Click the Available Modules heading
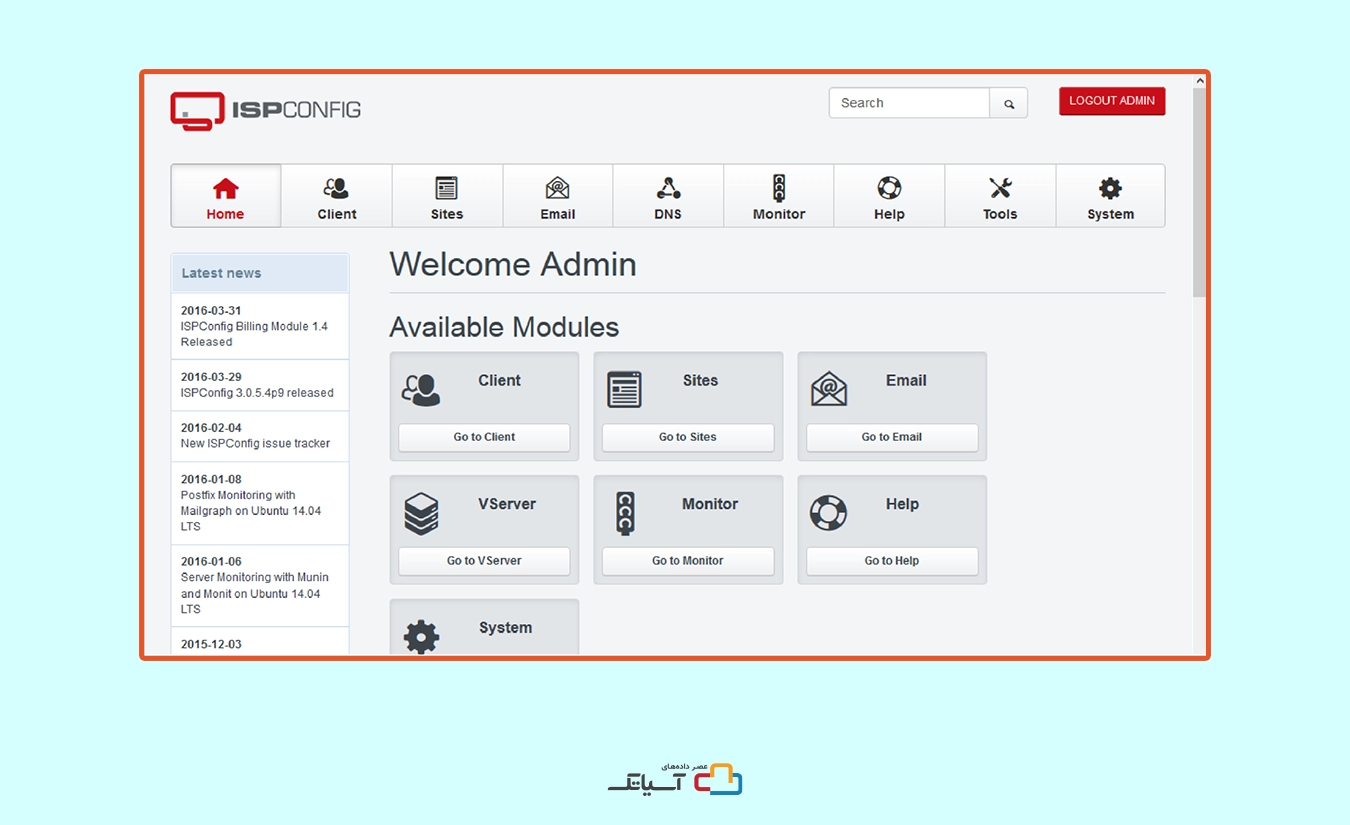The height and width of the screenshot is (825, 1350). click(x=504, y=327)
